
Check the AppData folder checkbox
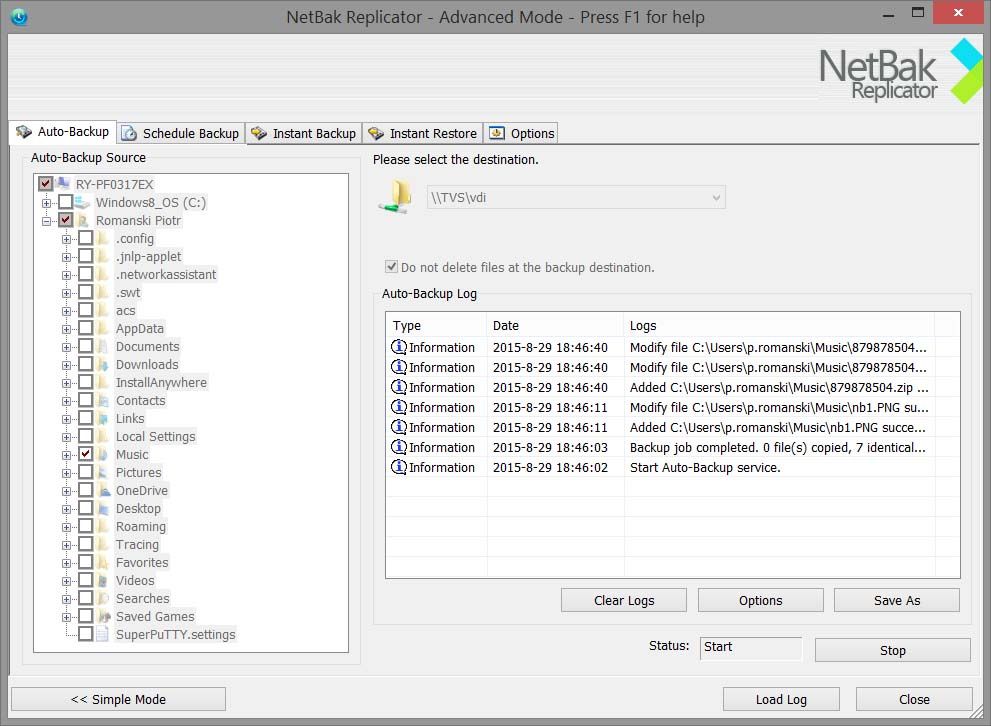pyautogui.click(x=85, y=328)
